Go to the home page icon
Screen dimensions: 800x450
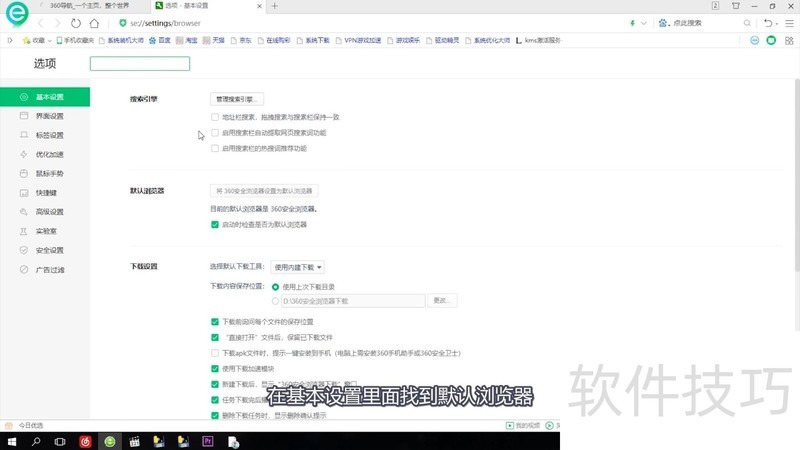(x=94, y=23)
